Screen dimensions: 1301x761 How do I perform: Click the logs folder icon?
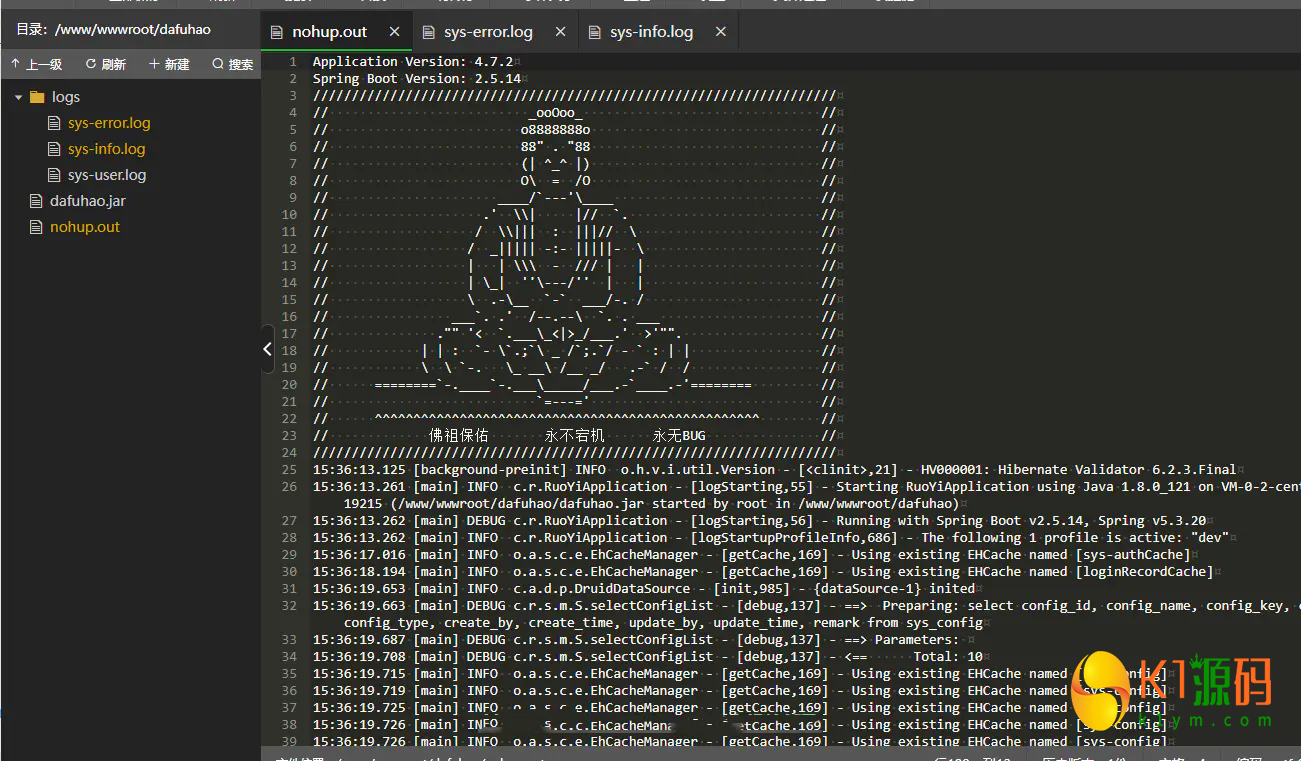[x=38, y=97]
